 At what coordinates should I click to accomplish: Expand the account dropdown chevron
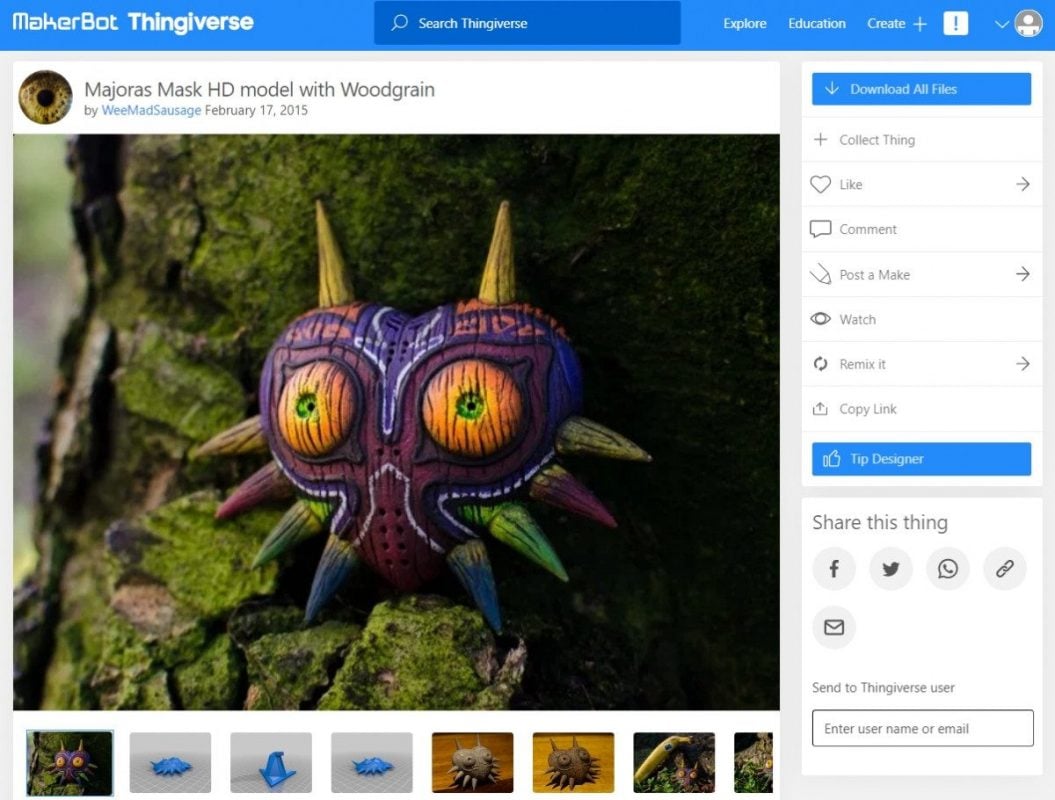pos(1001,24)
